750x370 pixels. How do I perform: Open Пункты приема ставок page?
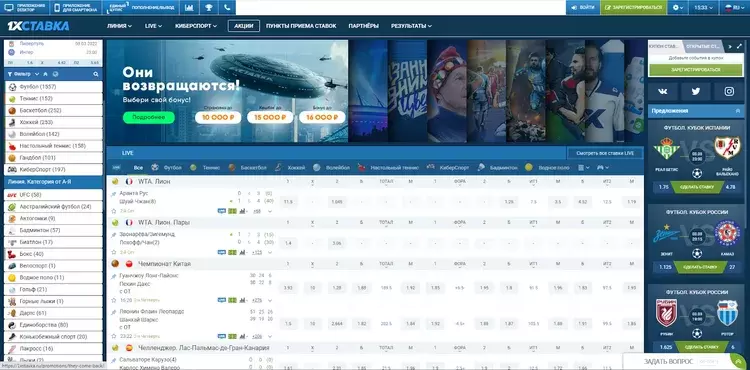tap(301, 26)
